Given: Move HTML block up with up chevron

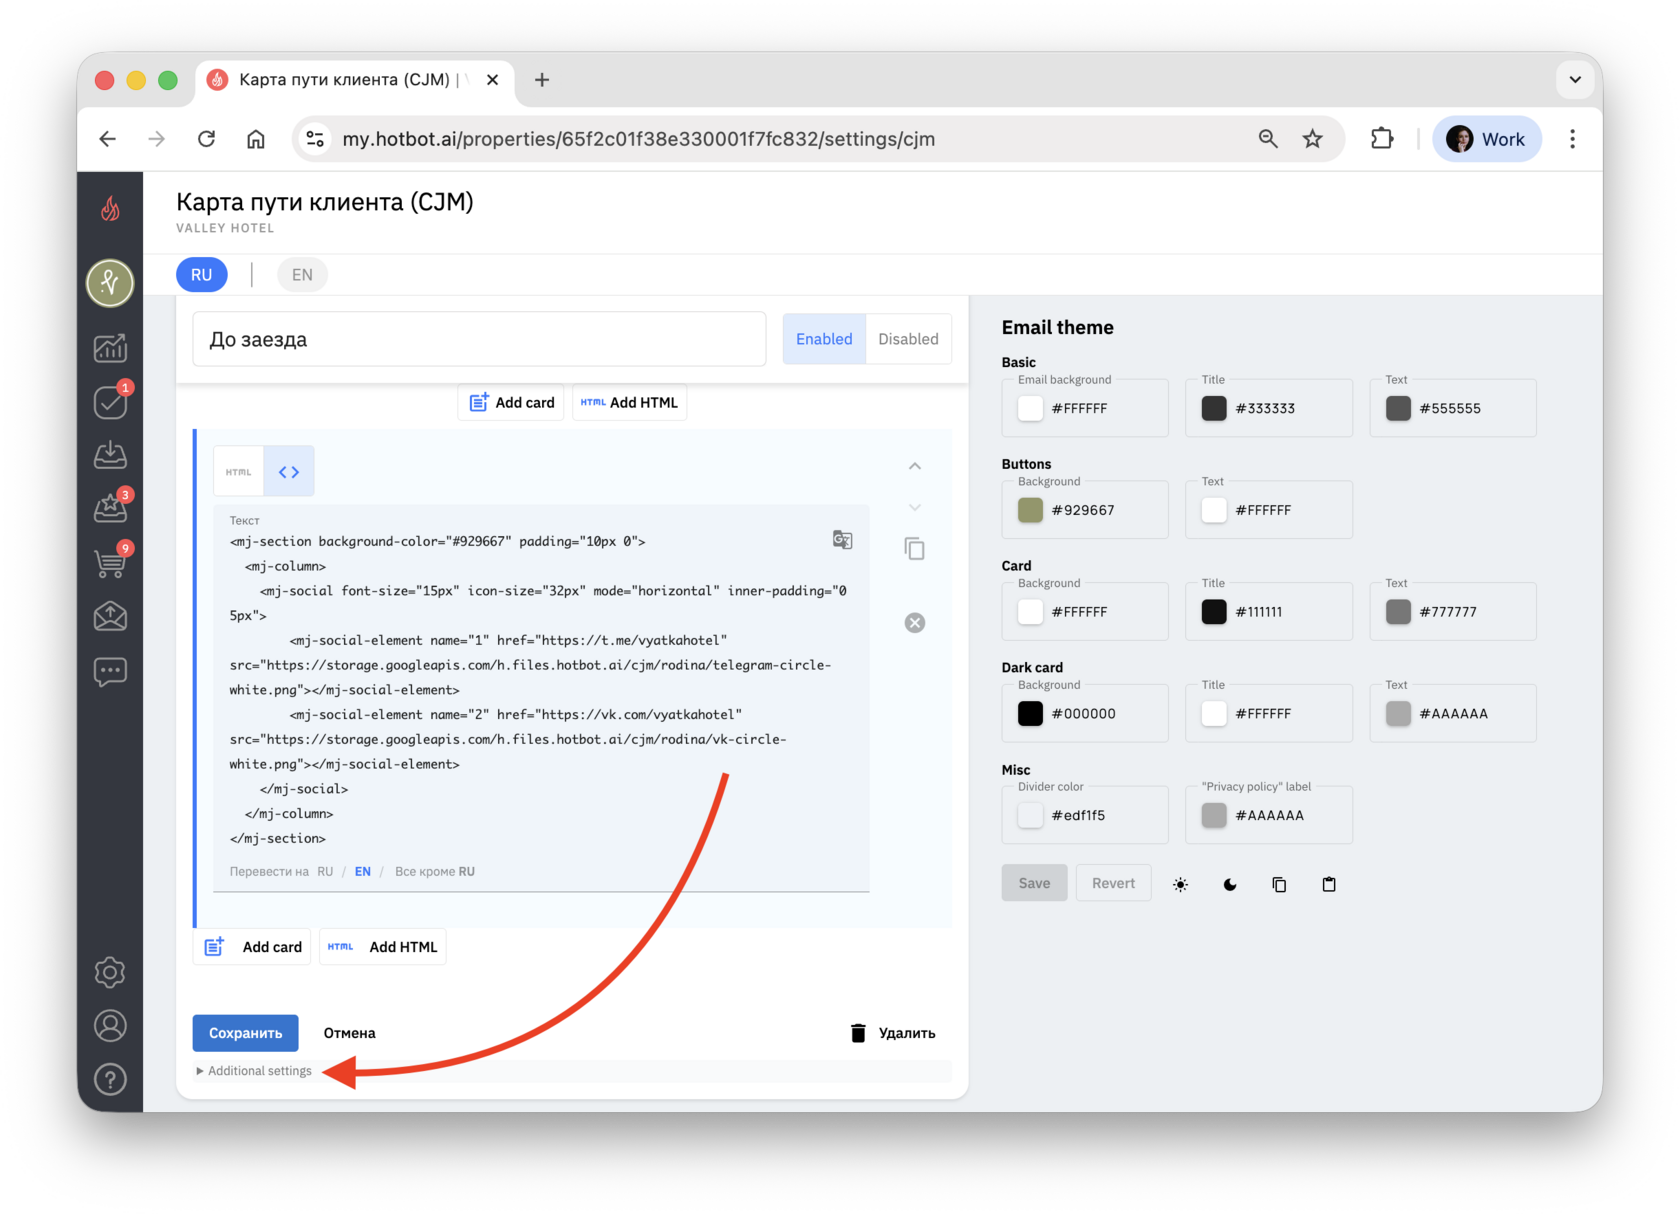Looking at the screenshot, I should tap(915, 466).
